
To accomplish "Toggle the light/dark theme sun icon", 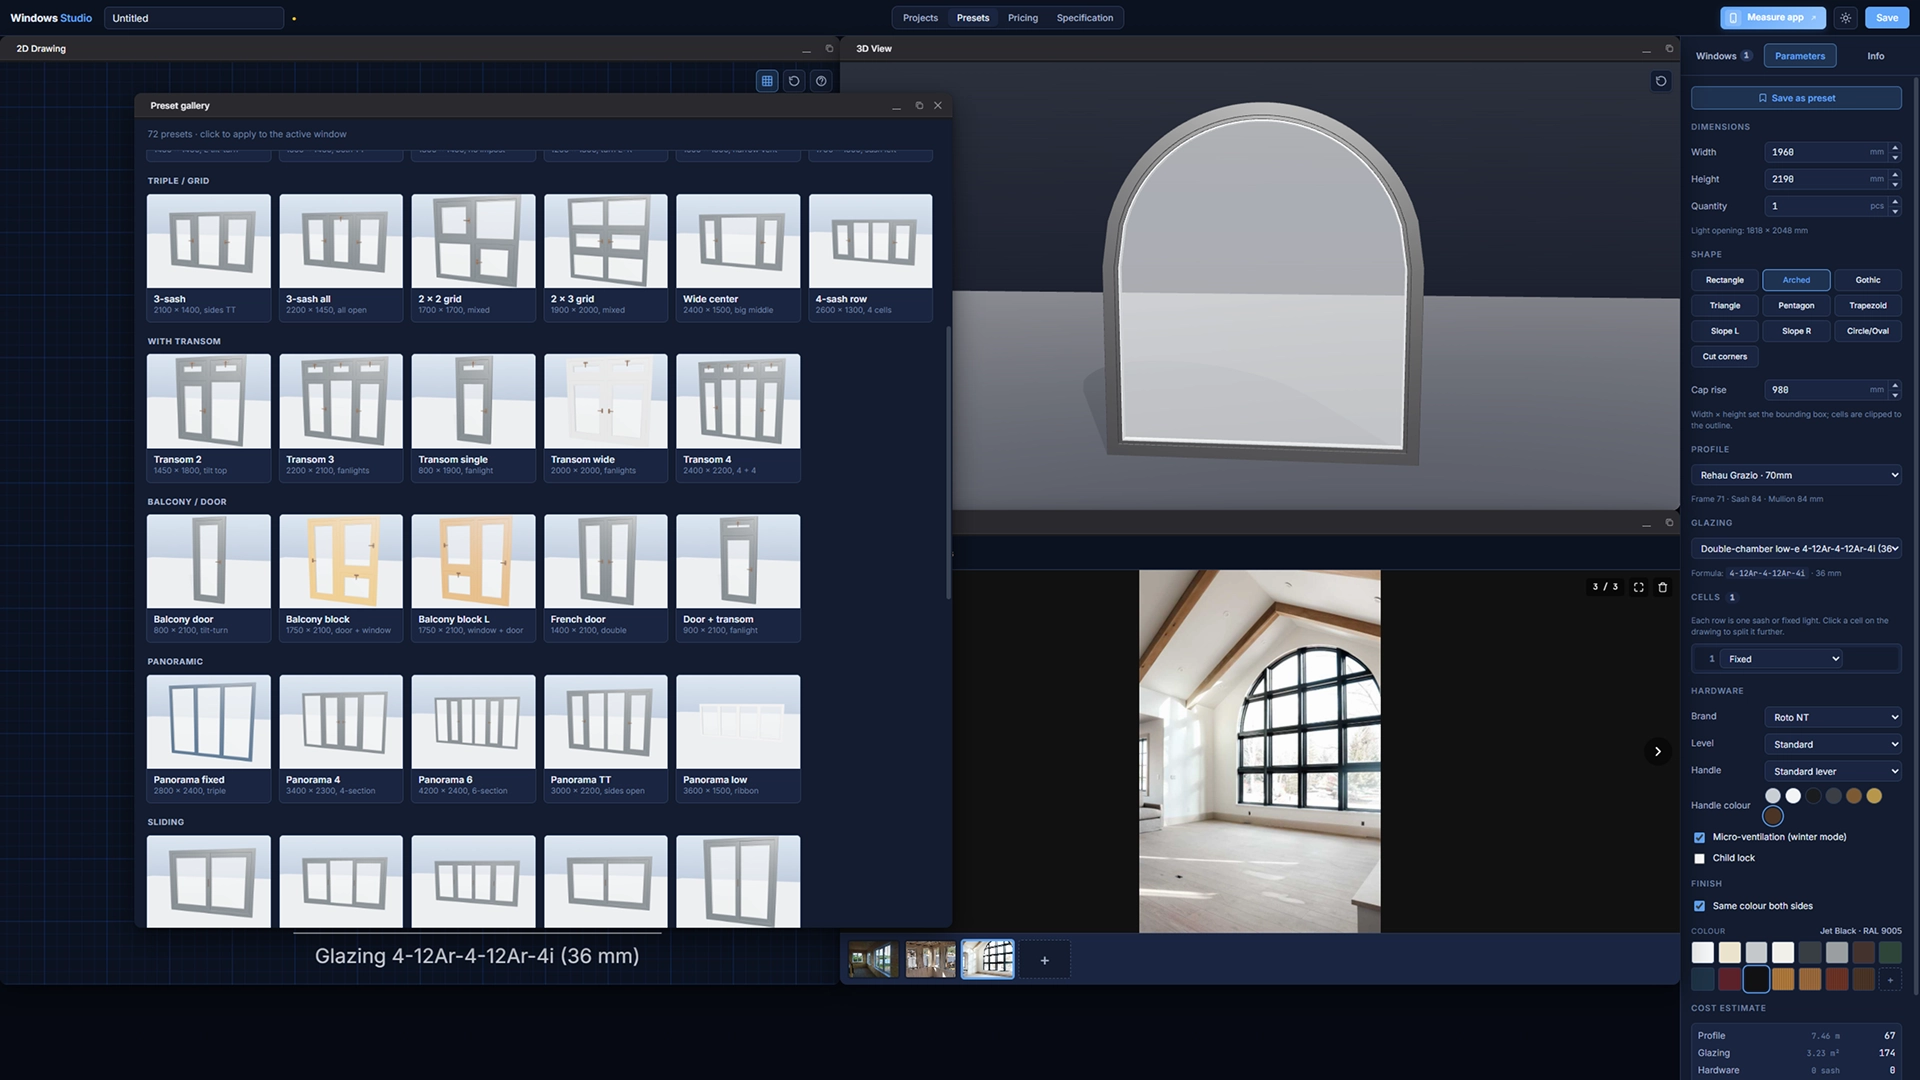I will 1846,18.
